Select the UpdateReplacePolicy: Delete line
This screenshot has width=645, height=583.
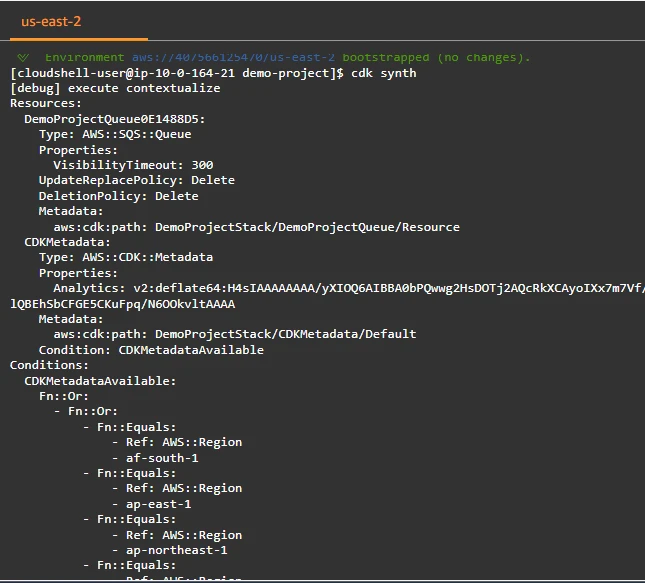pyautogui.click(x=137, y=180)
